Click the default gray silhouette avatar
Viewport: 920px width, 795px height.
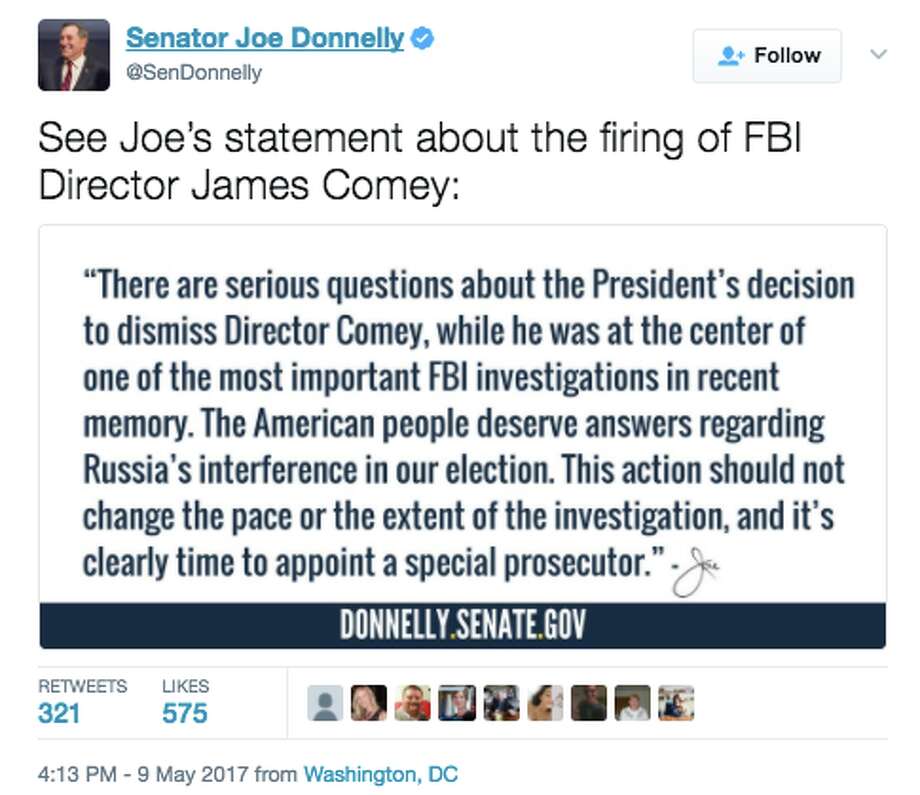point(324,703)
